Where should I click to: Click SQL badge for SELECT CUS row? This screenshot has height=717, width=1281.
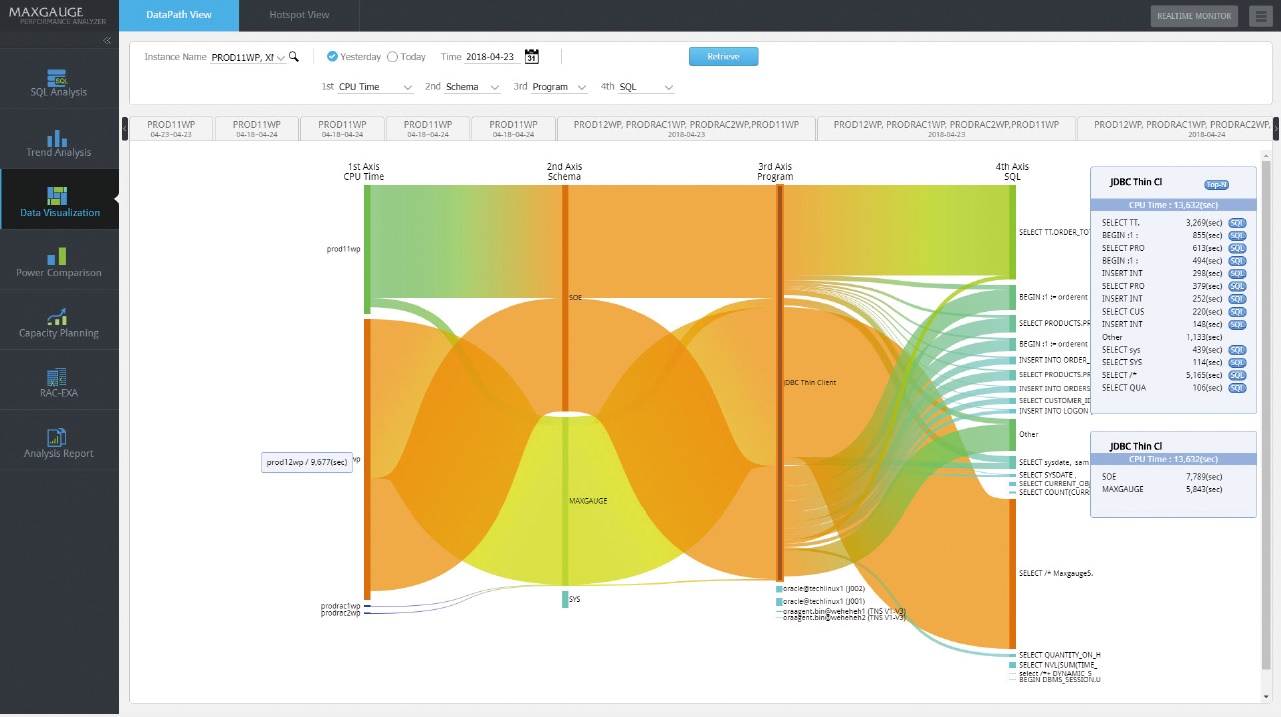[1237, 311]
